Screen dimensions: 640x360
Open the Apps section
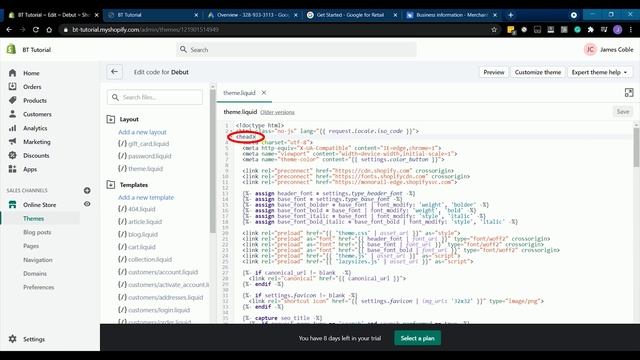(x=30, y=169)
